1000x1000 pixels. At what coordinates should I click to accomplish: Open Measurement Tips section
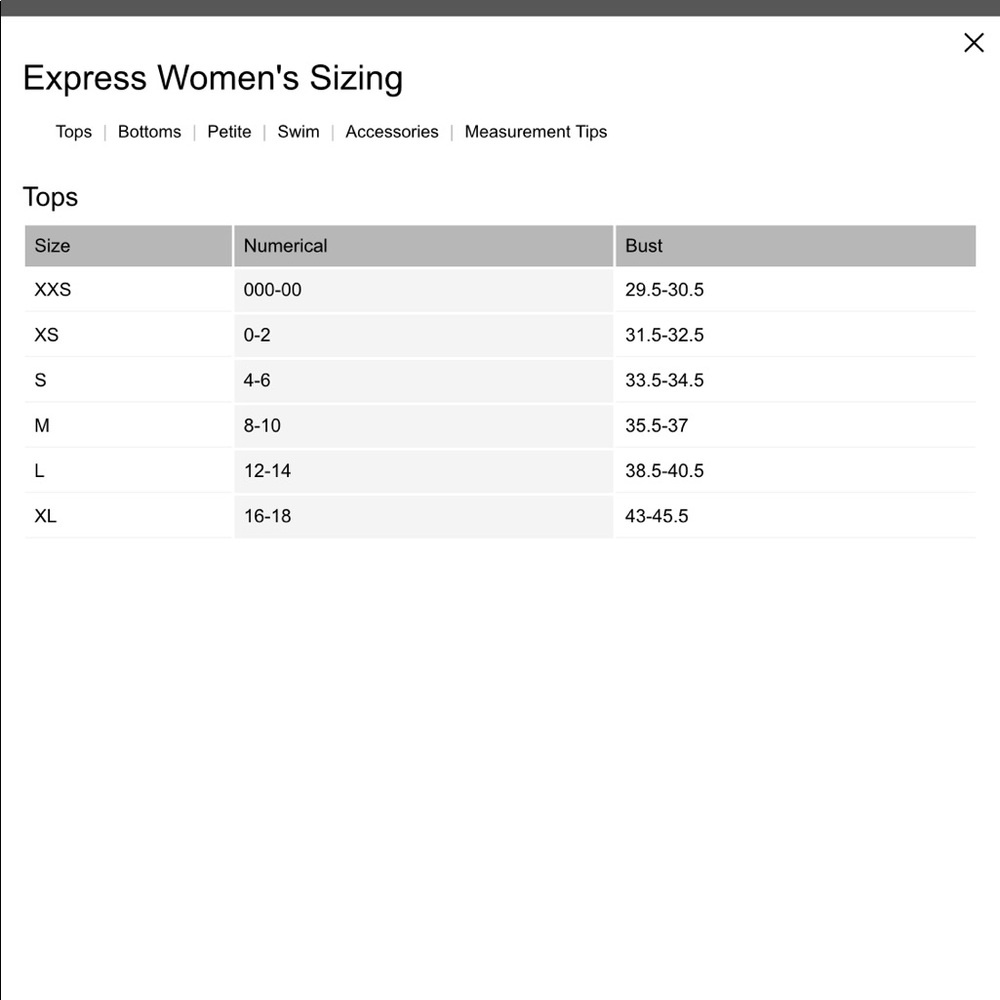click(536, 131)
